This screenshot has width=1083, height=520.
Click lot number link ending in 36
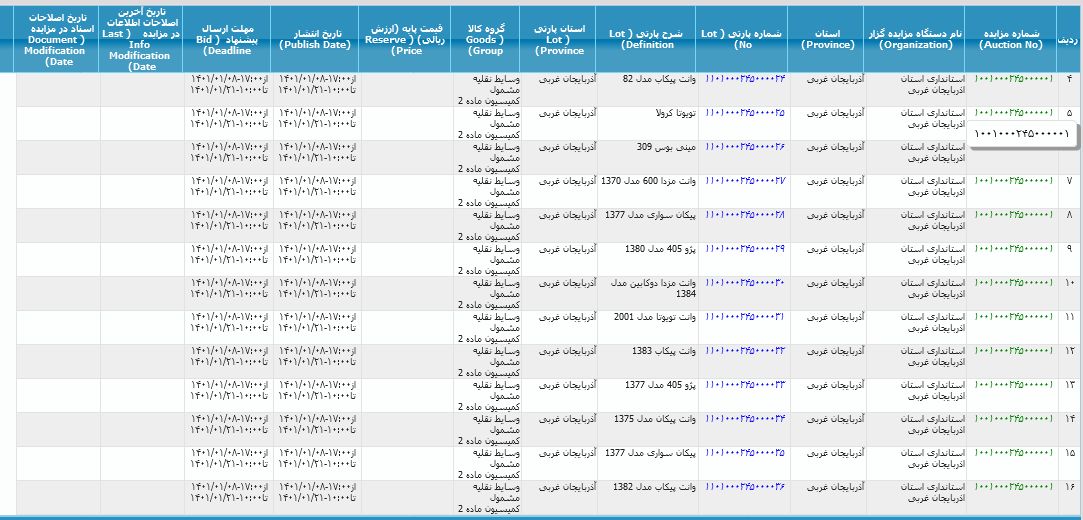coord(745,487)
